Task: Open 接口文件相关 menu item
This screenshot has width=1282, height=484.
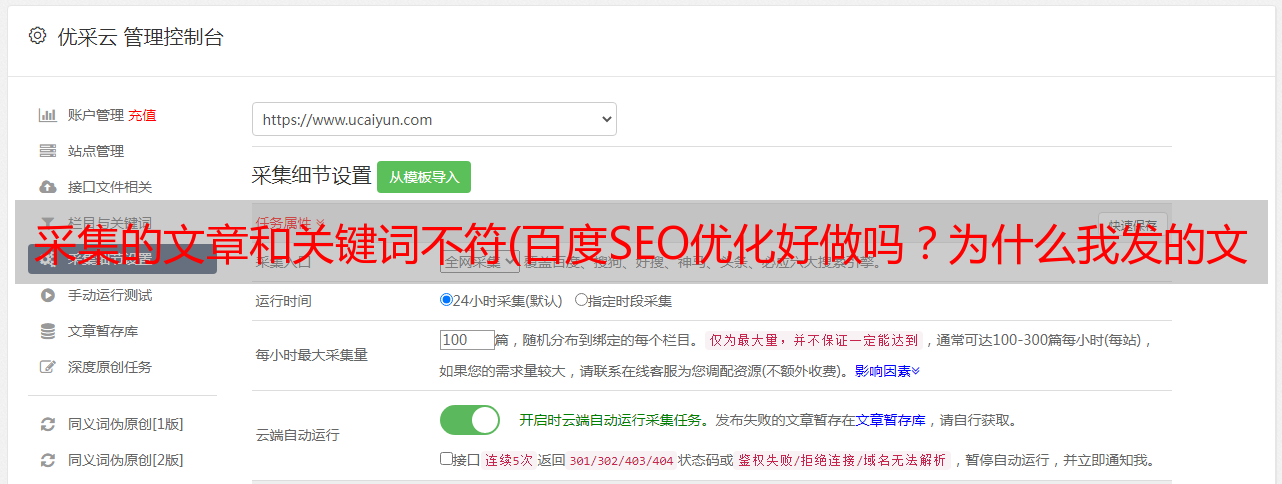Action: tap(110, 187)
